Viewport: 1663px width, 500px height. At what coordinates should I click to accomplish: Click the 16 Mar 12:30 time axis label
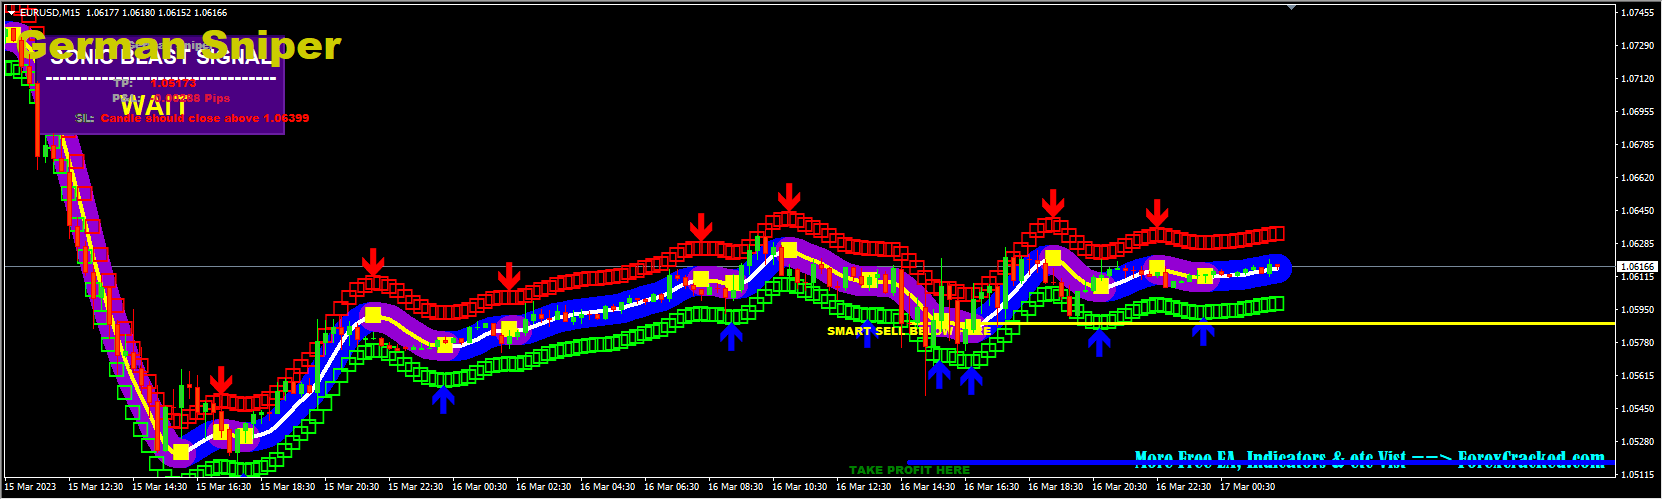(863, 487)
